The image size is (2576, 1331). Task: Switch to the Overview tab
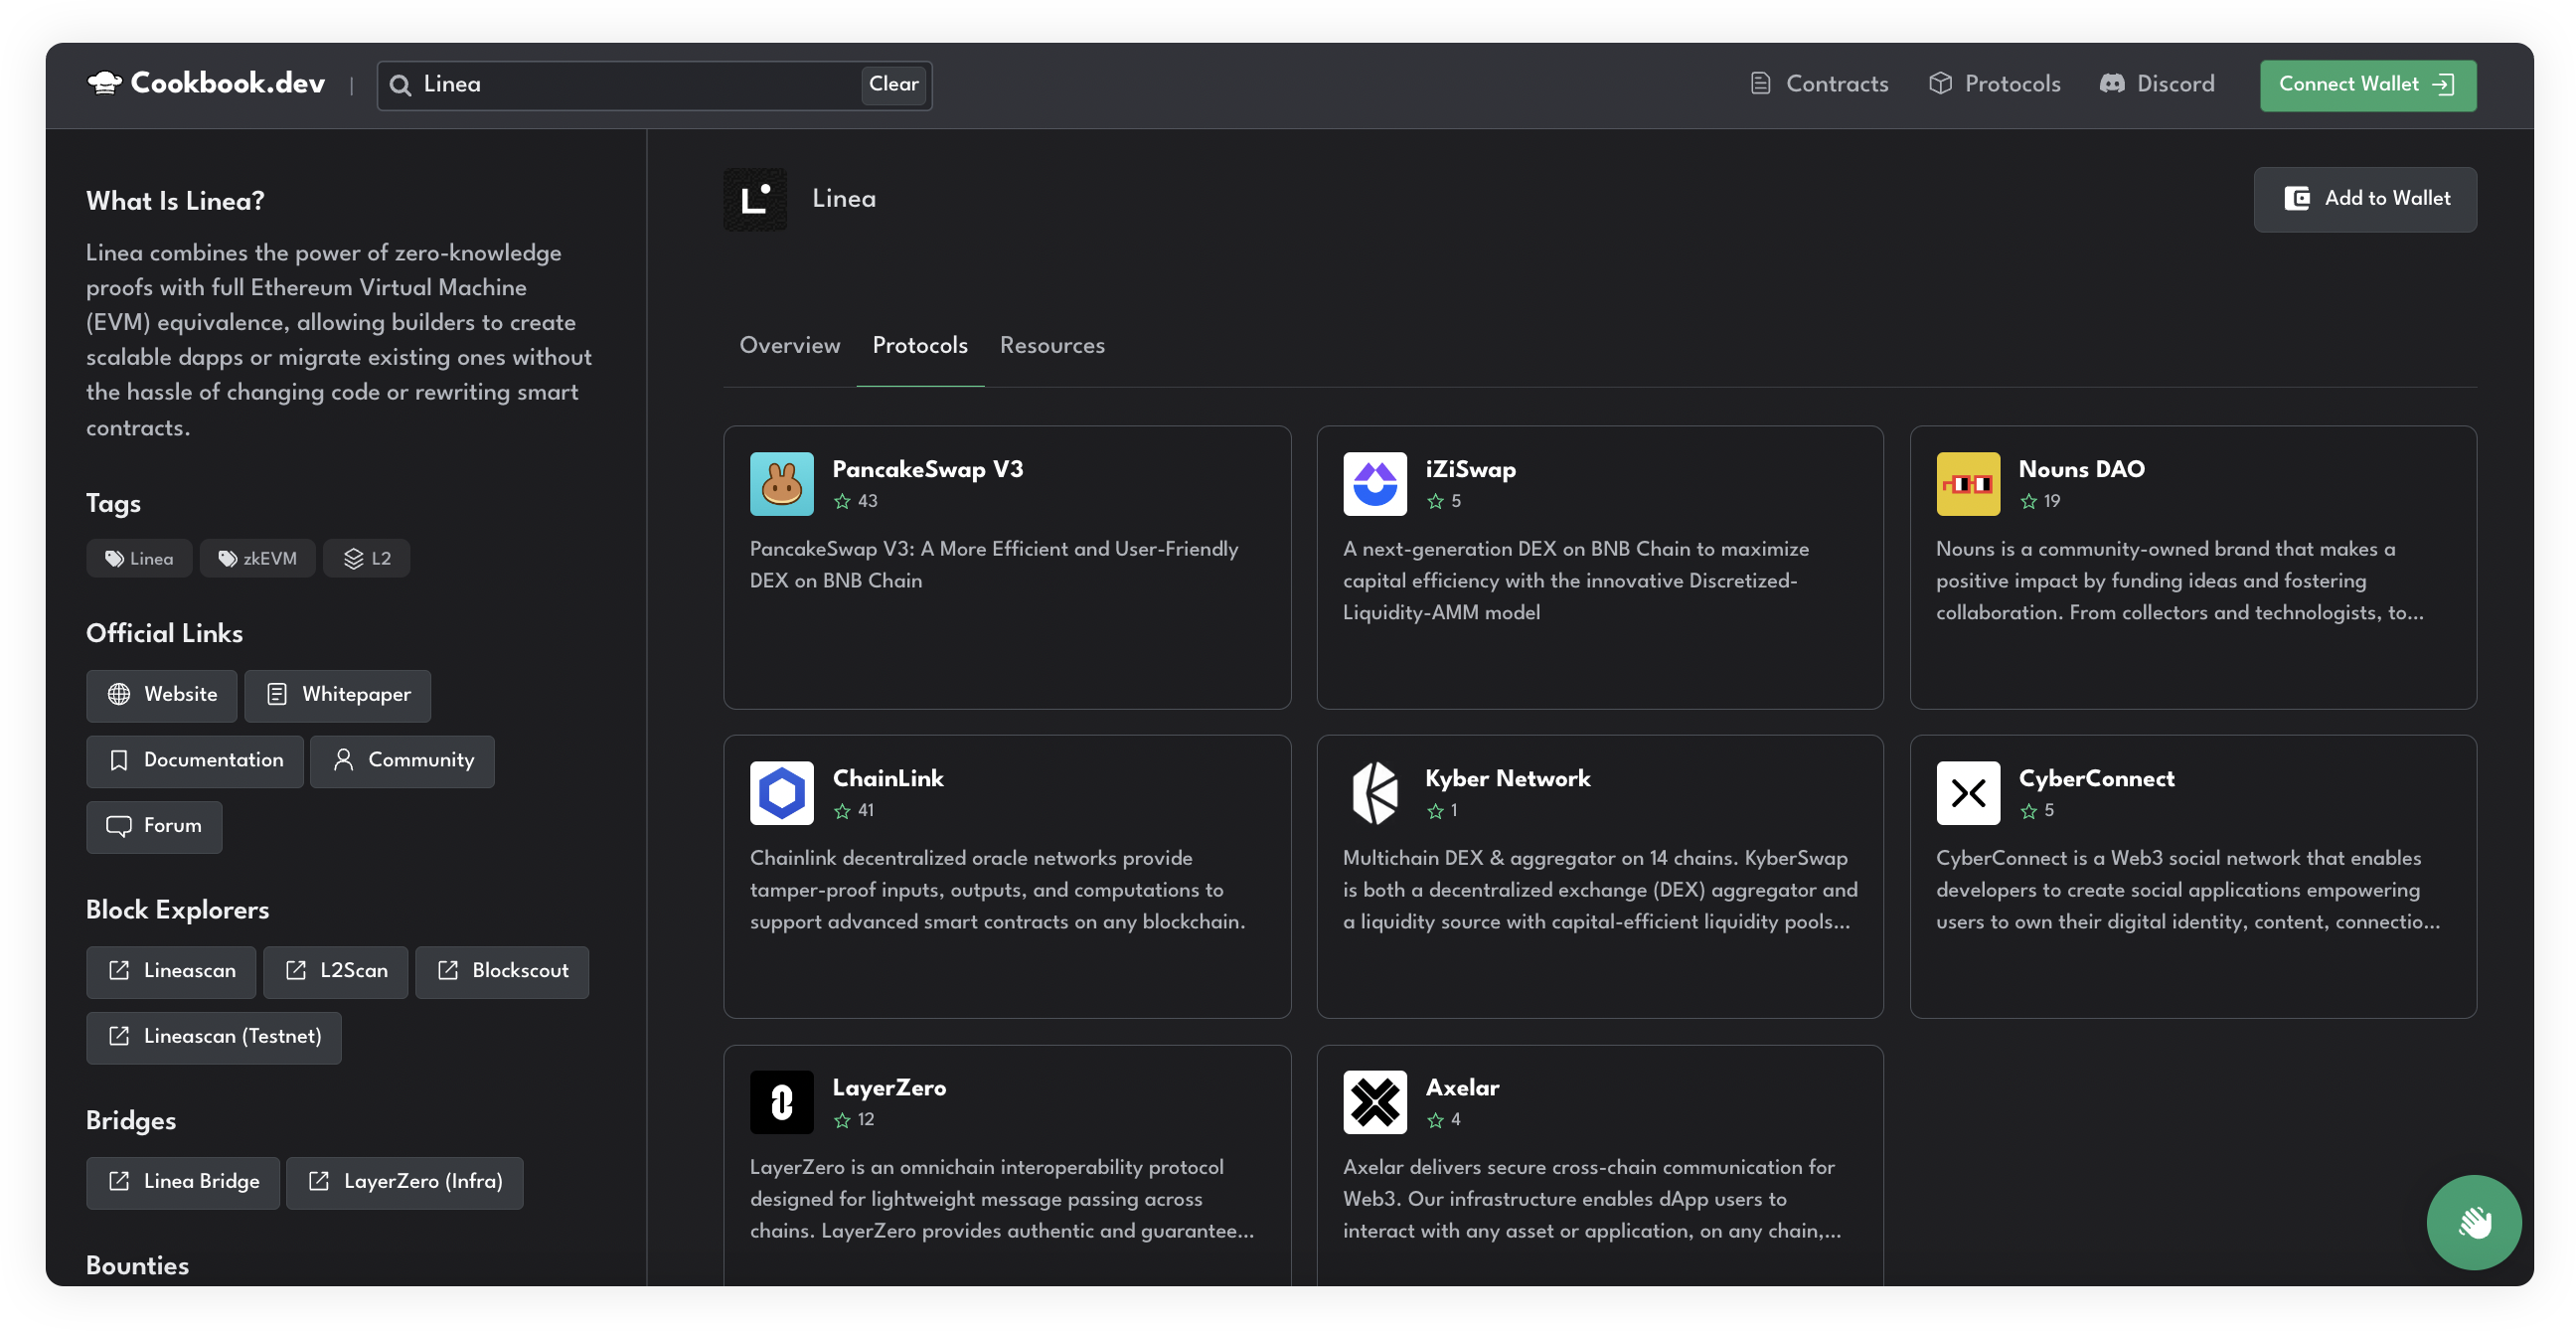click(789, 345)
